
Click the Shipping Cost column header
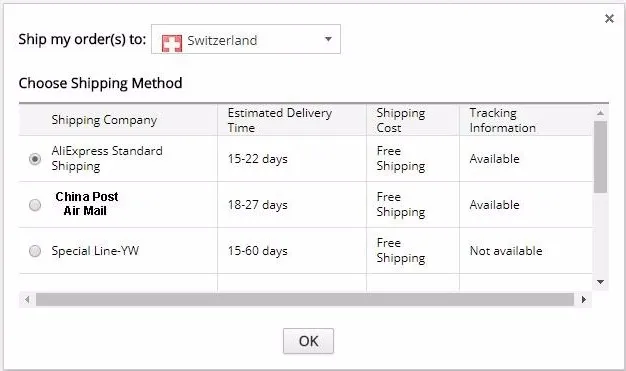(400, 120)
